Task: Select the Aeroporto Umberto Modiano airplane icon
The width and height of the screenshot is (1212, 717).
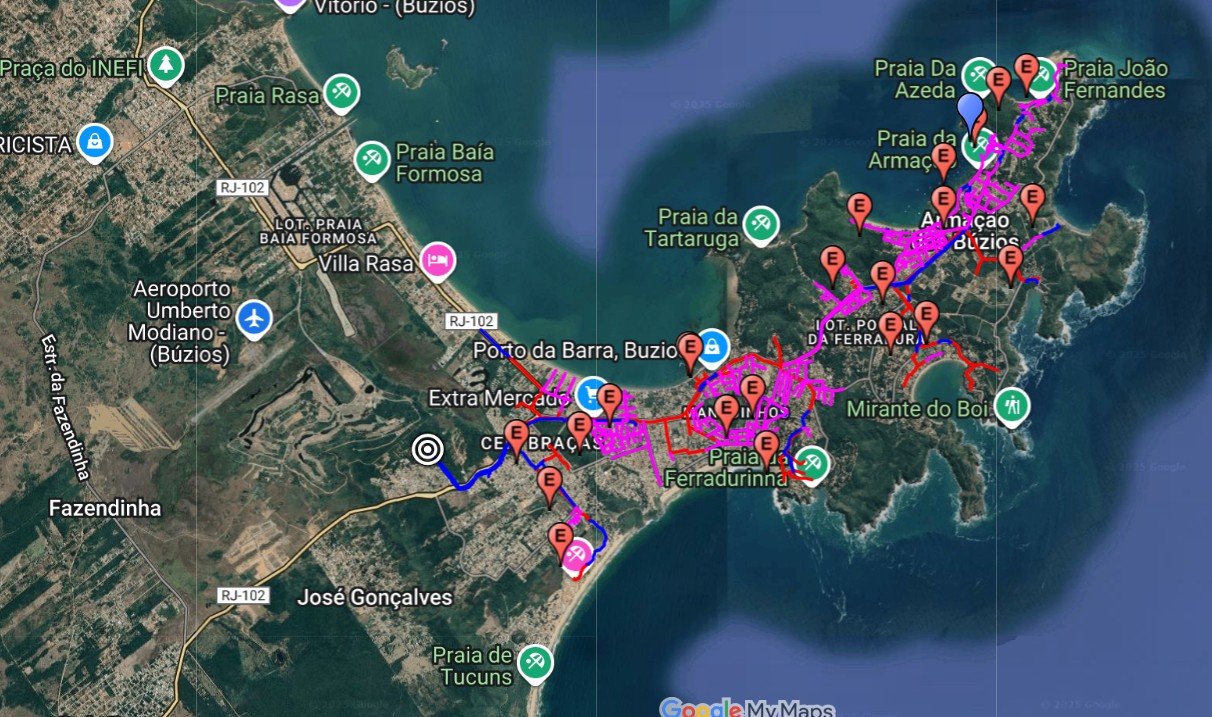Action: pos(256,319)
